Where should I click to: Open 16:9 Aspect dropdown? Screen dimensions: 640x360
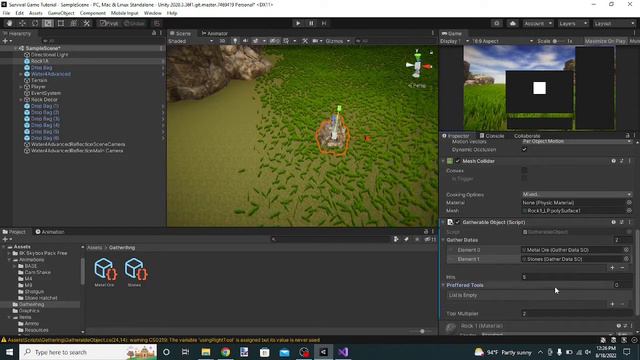502,41
